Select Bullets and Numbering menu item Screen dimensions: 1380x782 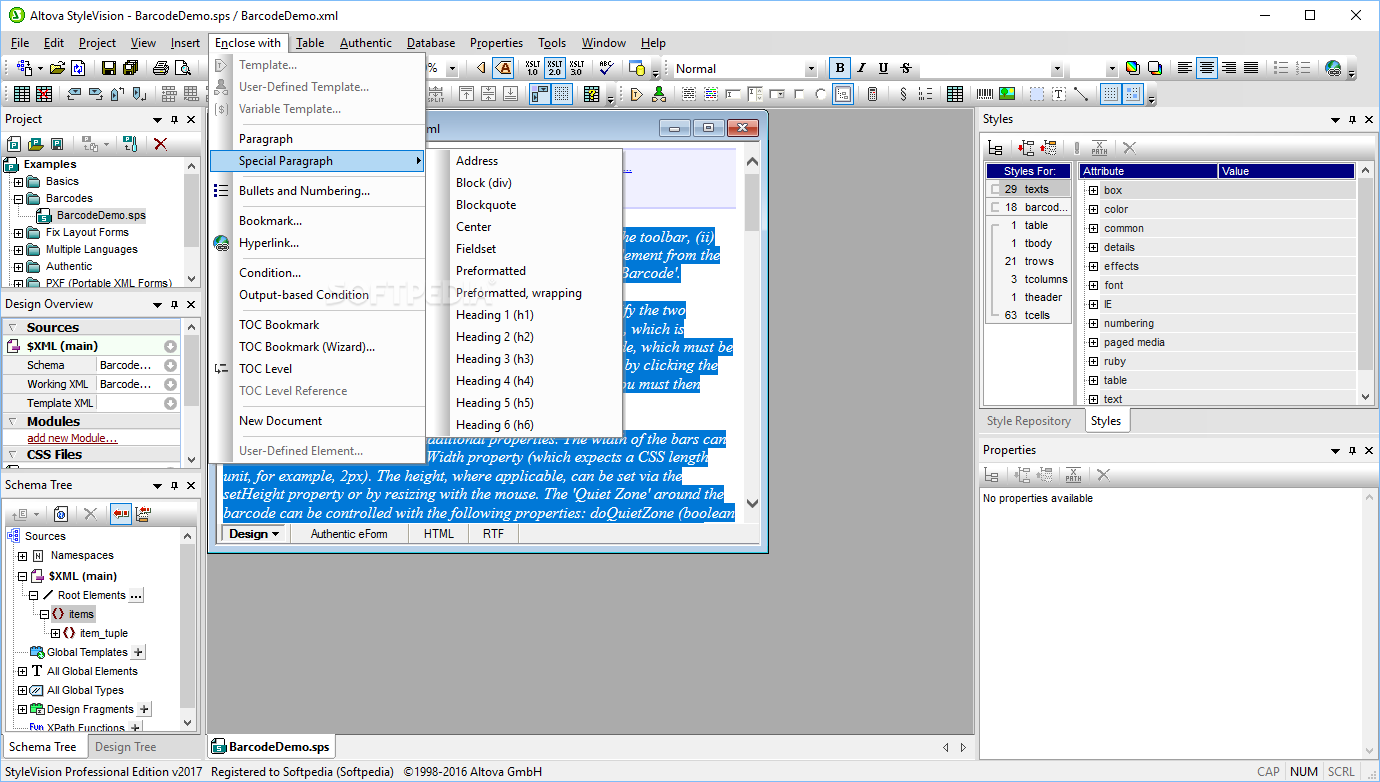coord(304,191)
